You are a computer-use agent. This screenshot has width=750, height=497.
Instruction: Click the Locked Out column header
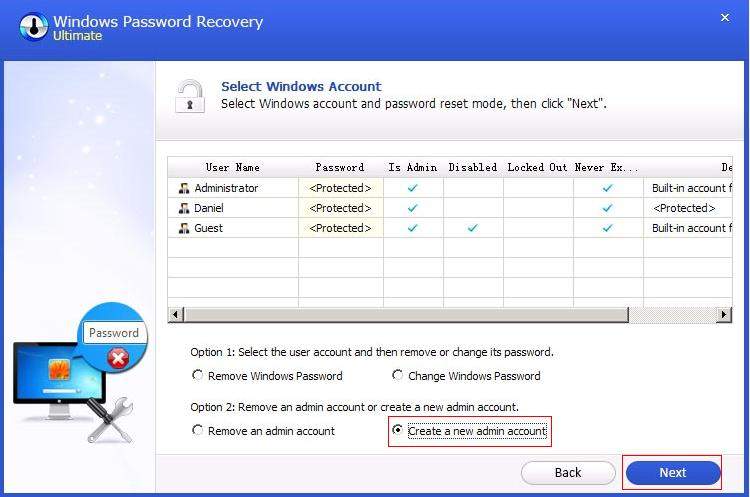click(x=538, y=167)
